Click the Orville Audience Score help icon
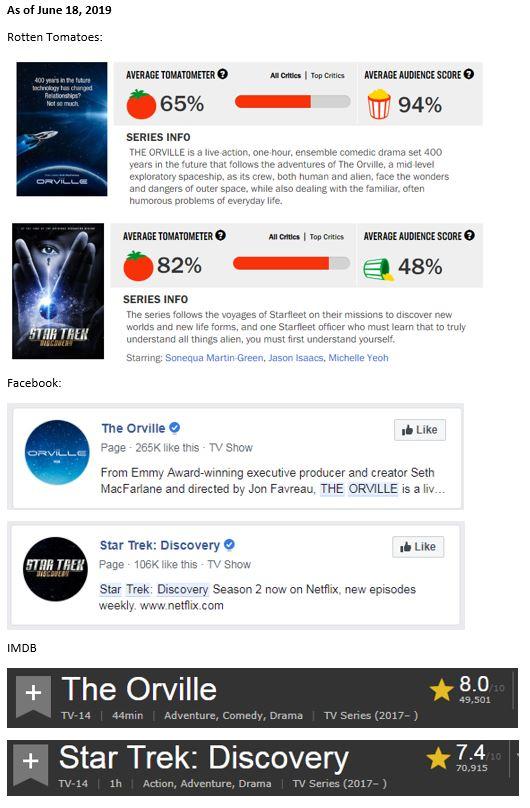Screen dimensions: 530x808 [468, 74]
